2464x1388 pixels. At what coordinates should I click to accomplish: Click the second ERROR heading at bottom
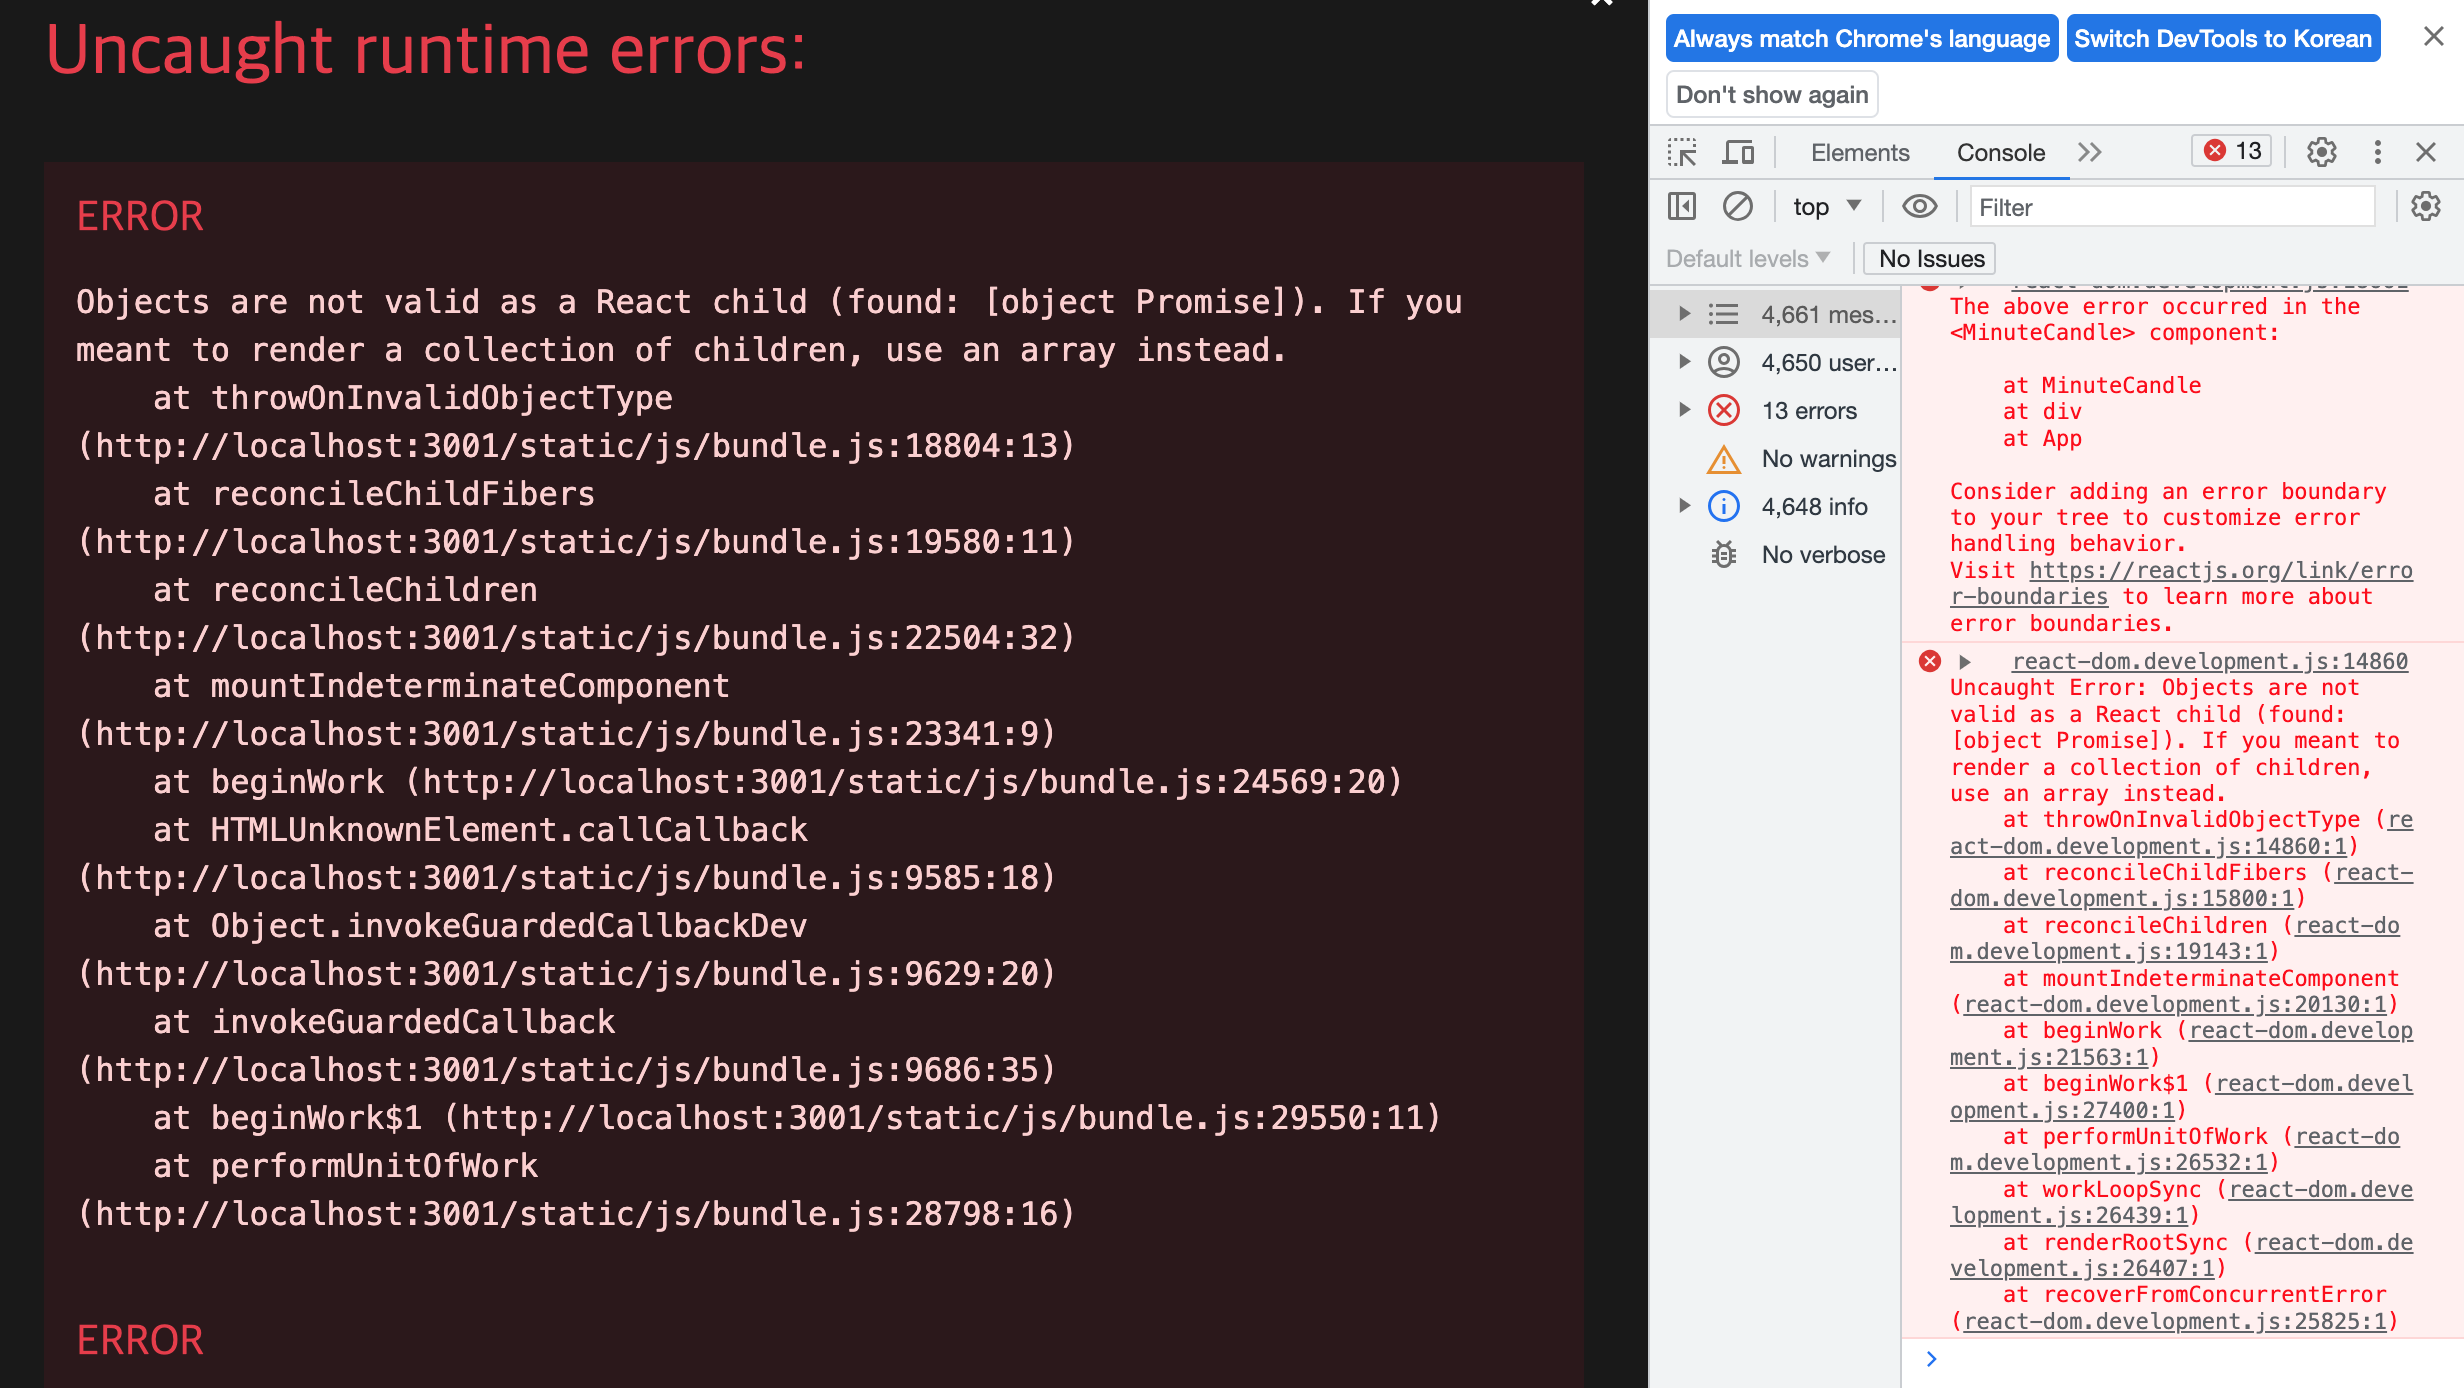point(140,1340)
